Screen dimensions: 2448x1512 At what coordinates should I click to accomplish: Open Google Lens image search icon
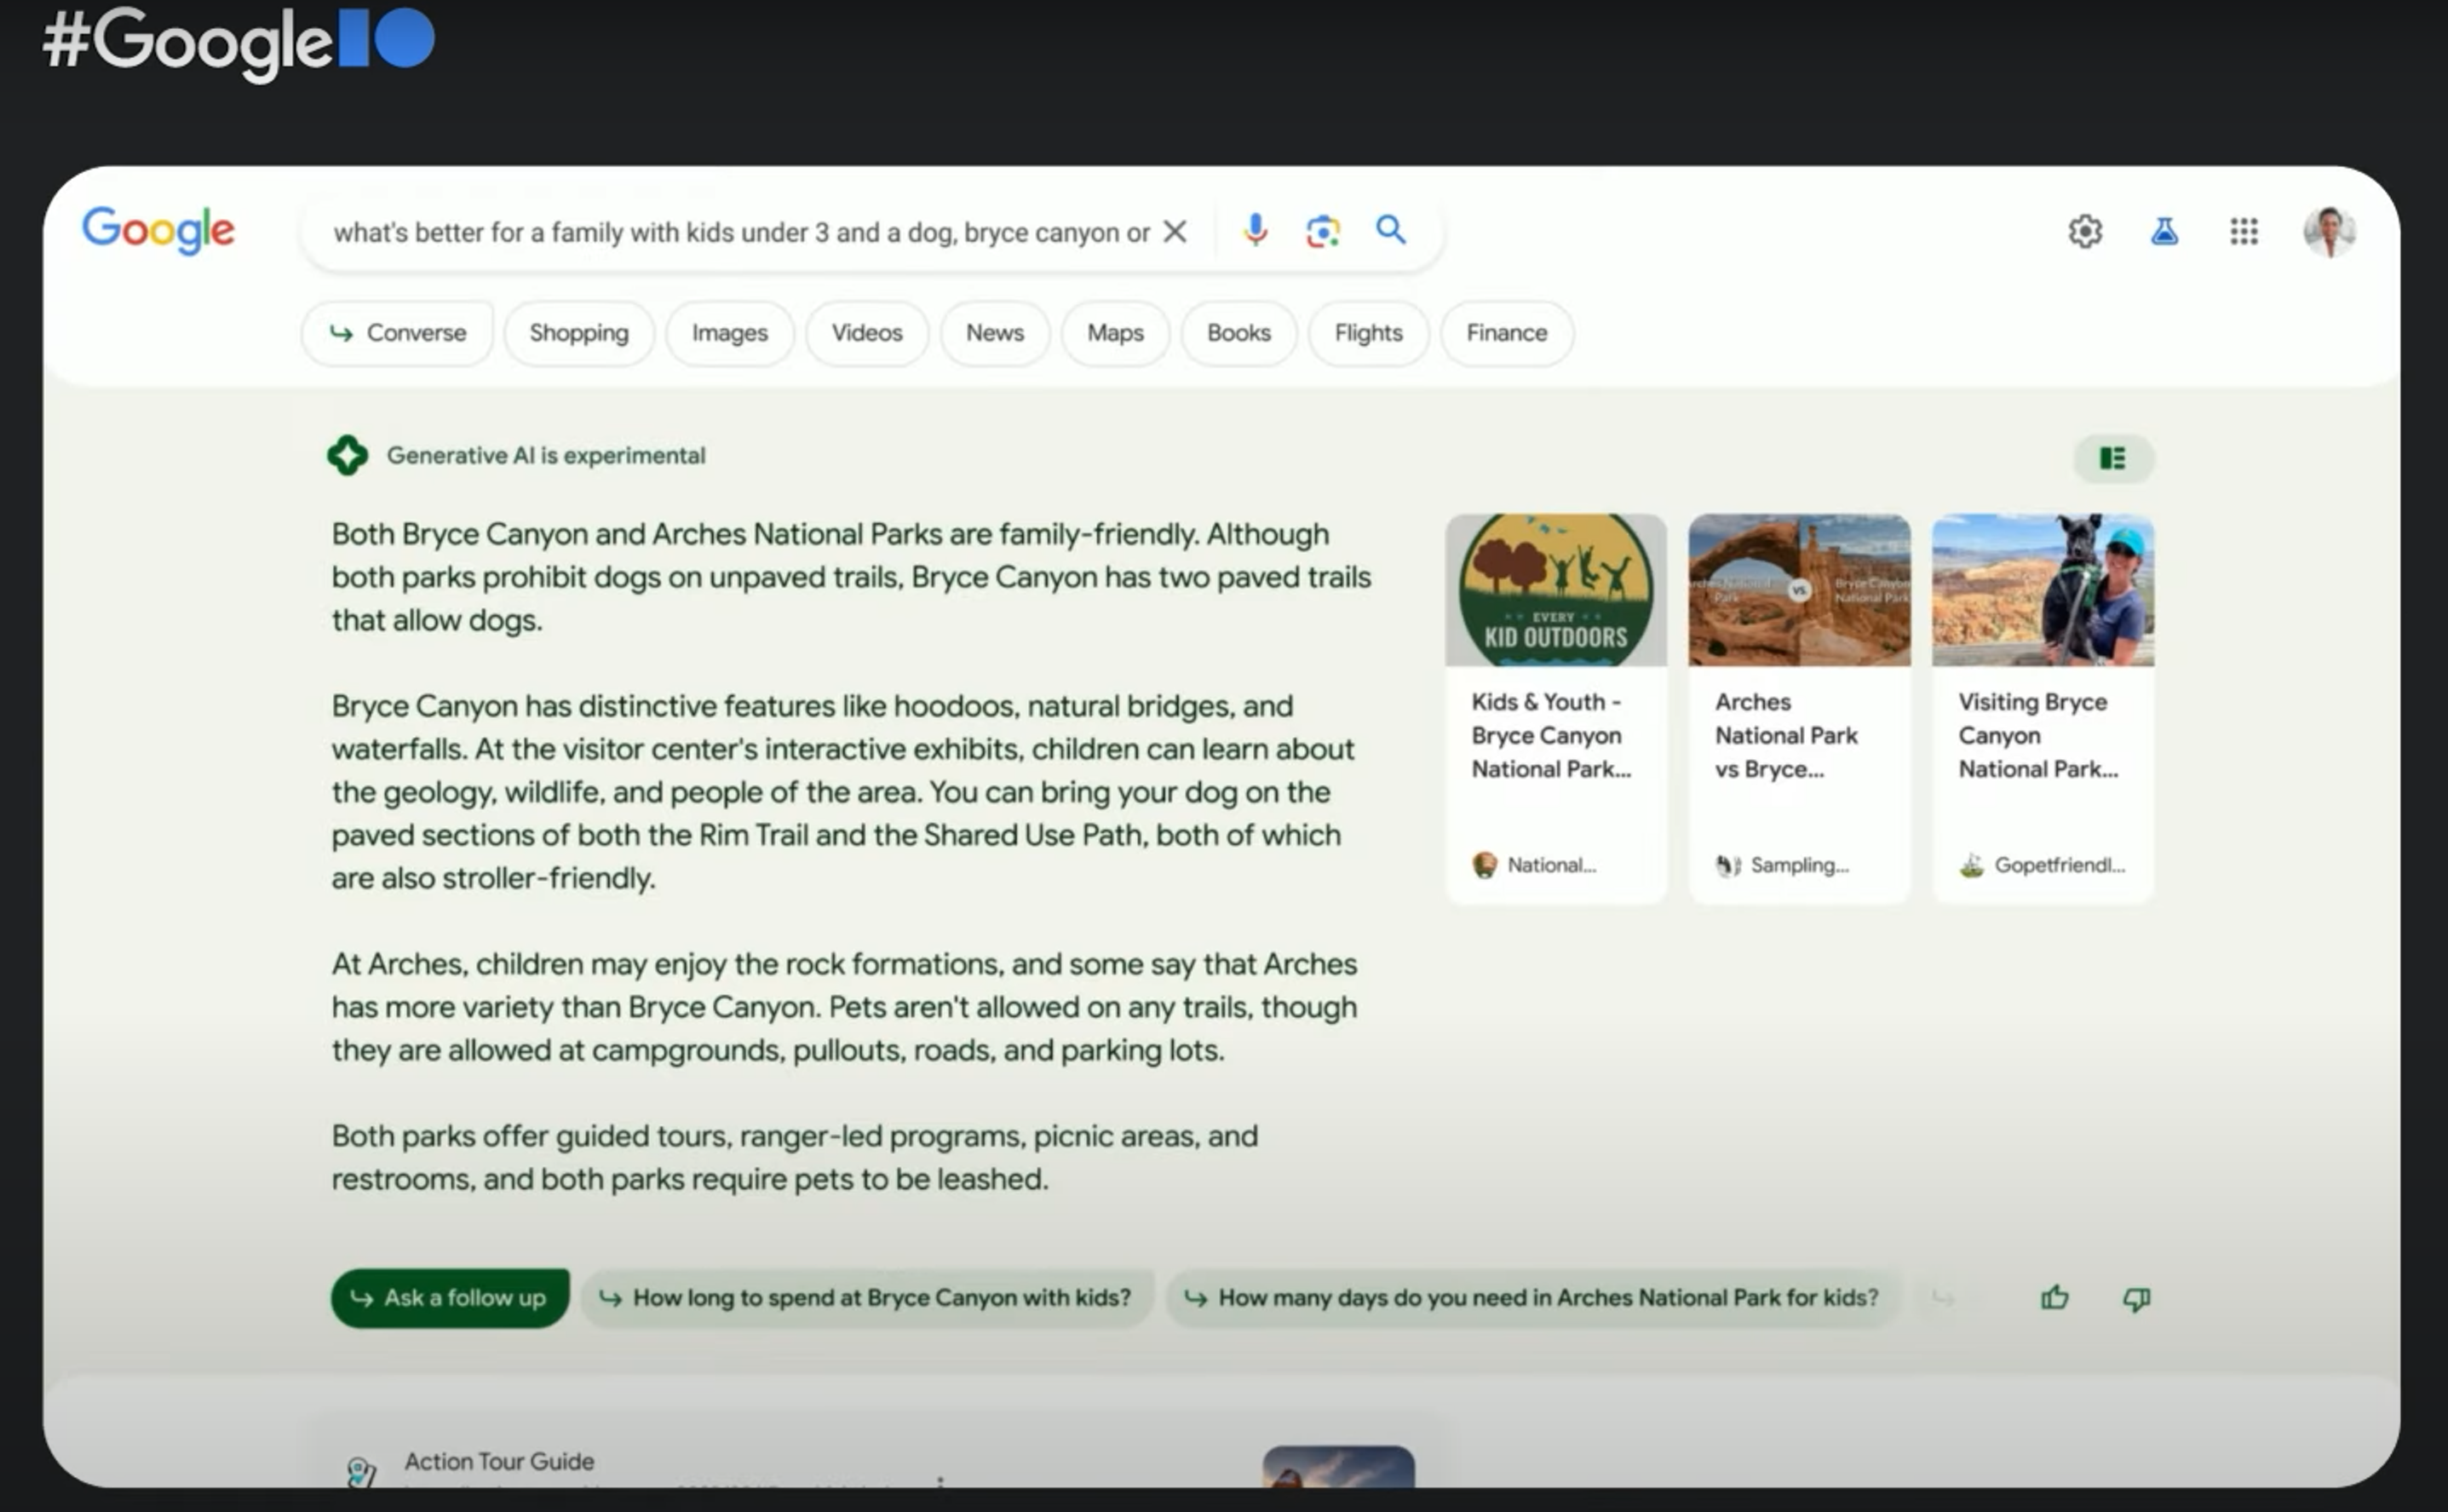[1322, 231]
